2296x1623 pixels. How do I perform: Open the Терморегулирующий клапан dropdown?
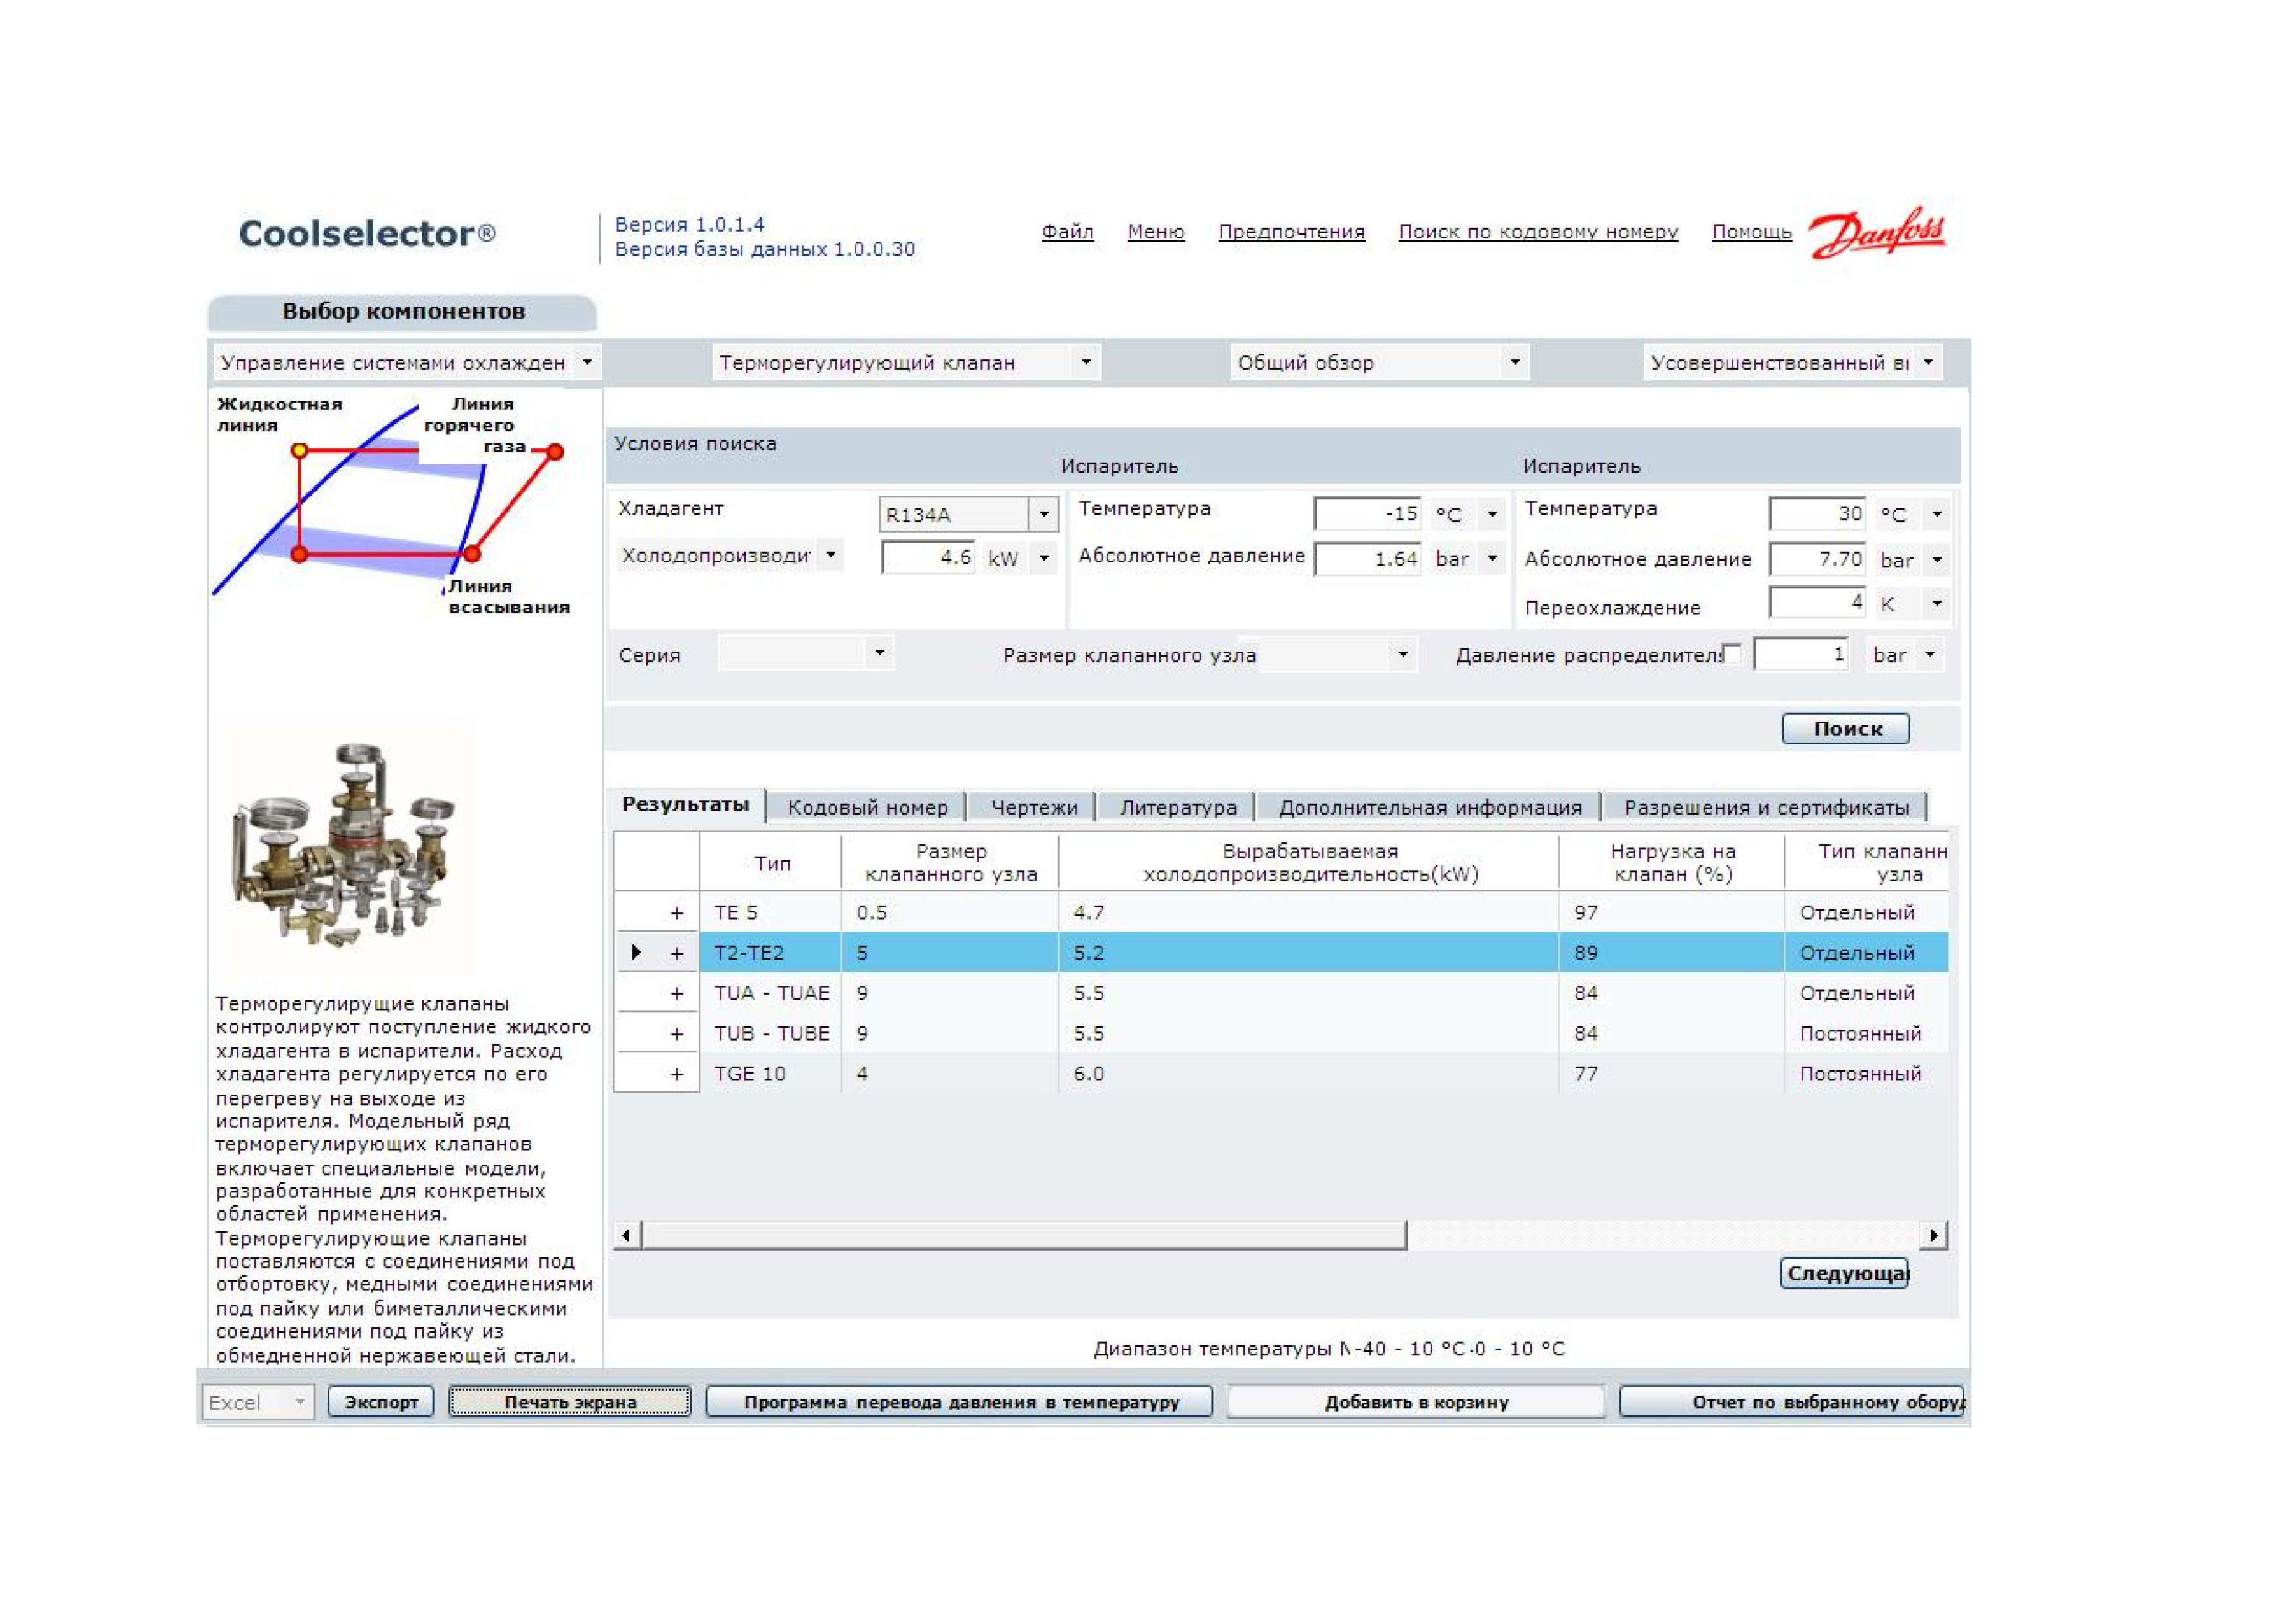click(1086, 362)
